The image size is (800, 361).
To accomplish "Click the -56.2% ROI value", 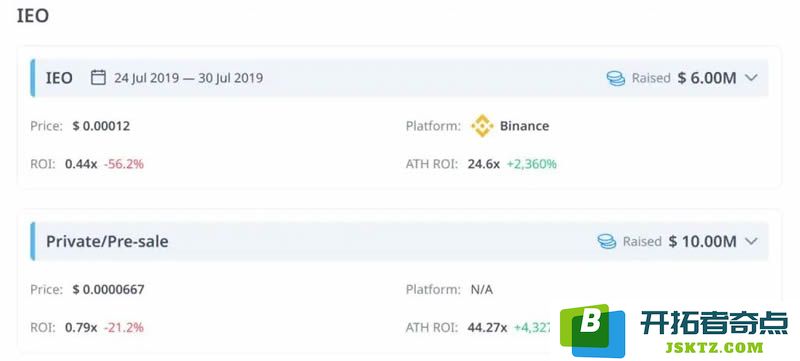I will [124, 164].
